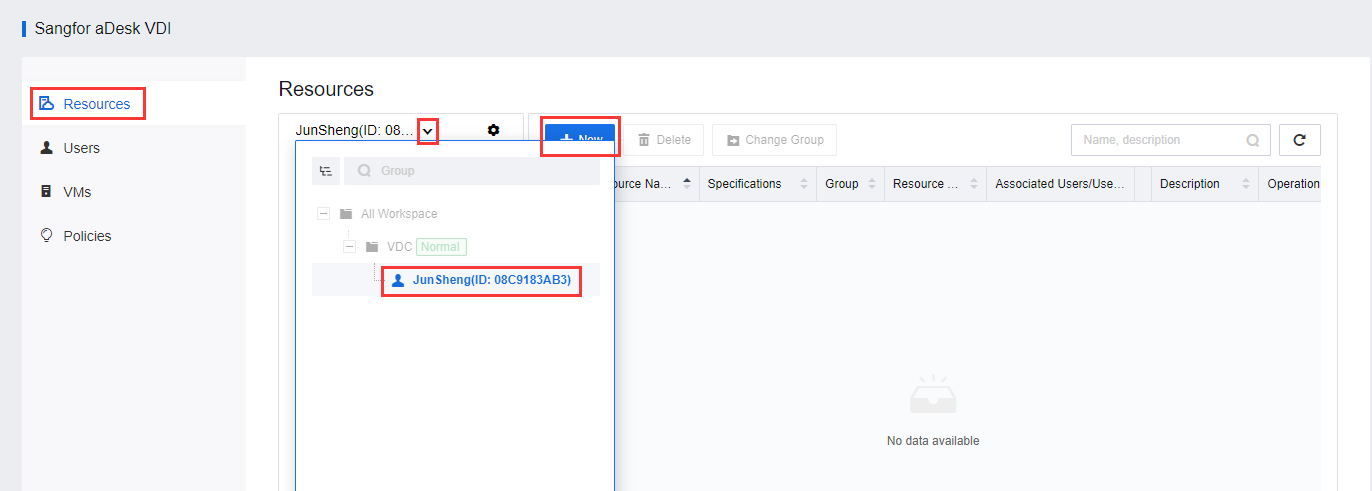Screen dimensions: 1372x491
Task: Click the Change Group button
Action: (x=775, y=140)
